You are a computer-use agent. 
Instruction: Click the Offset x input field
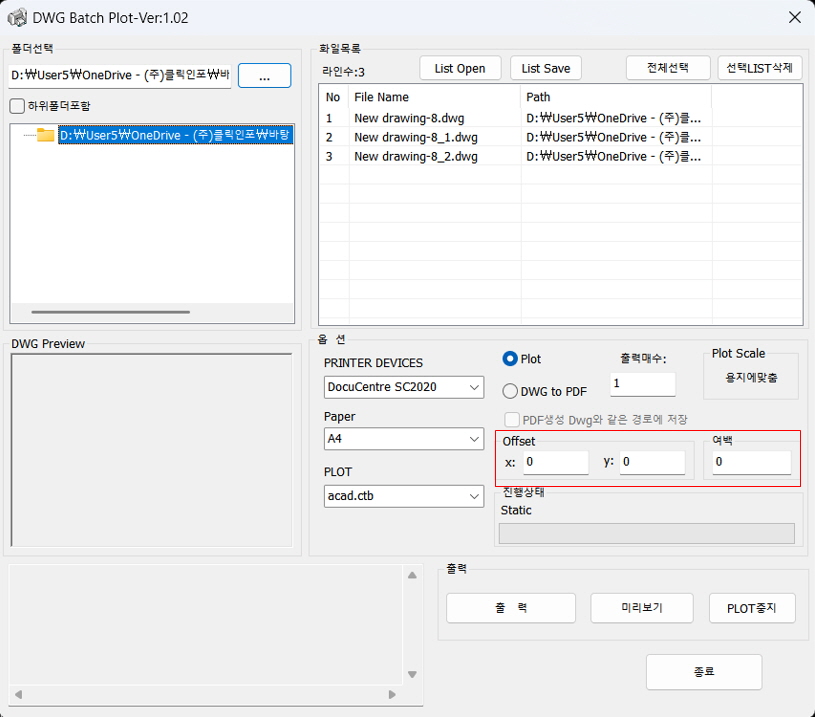555,462
